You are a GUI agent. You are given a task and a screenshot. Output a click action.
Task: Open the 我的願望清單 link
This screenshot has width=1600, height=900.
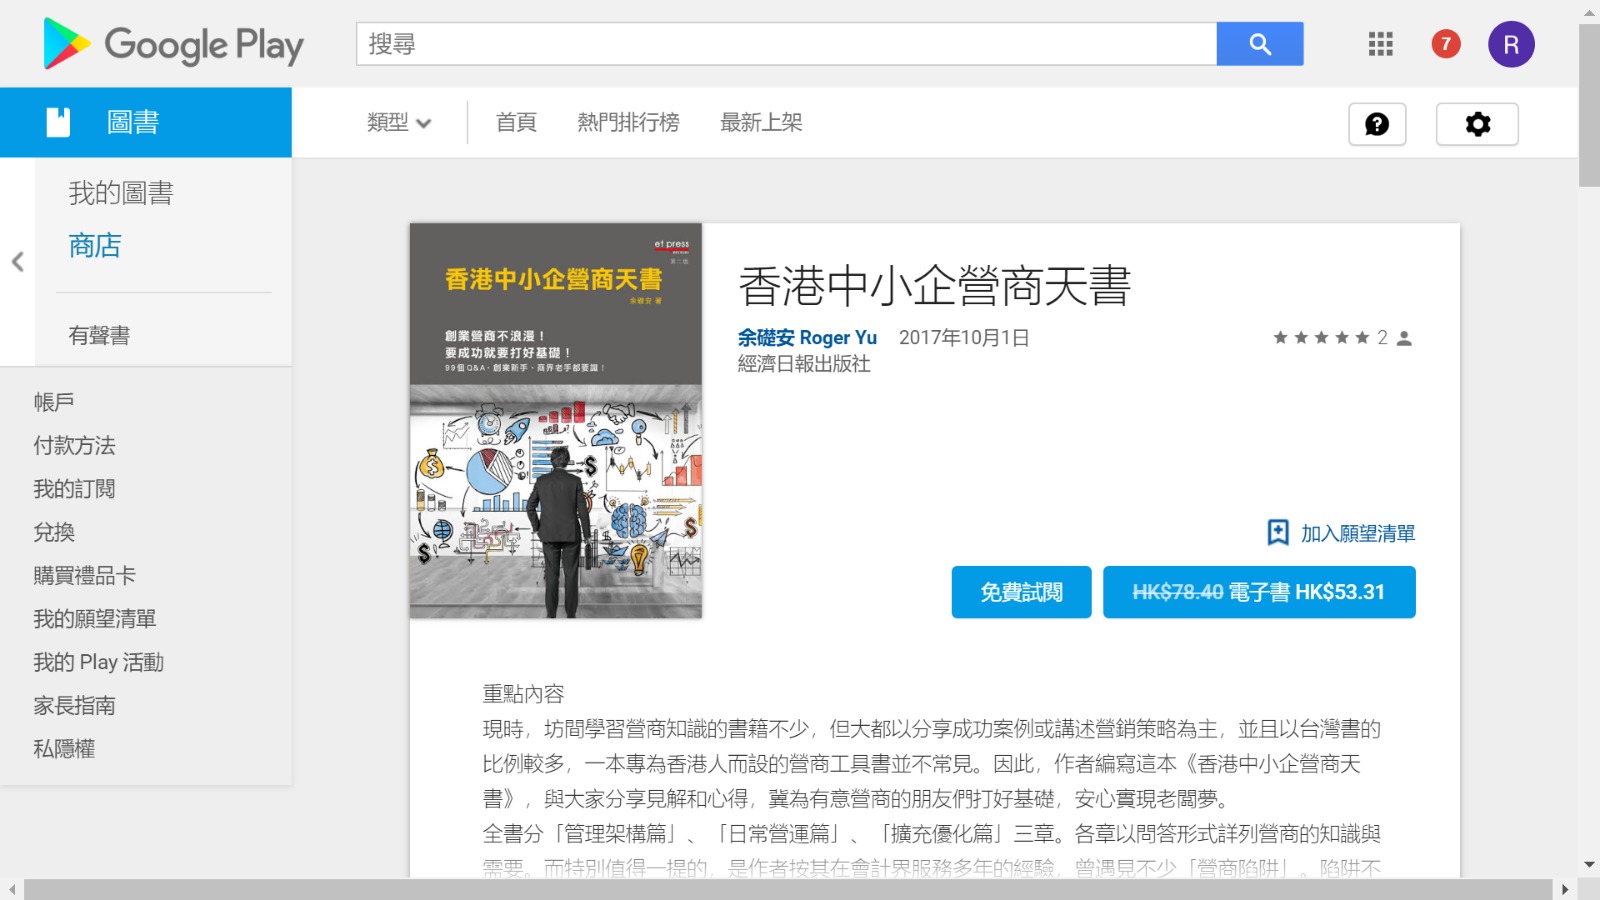pos(95,619)
